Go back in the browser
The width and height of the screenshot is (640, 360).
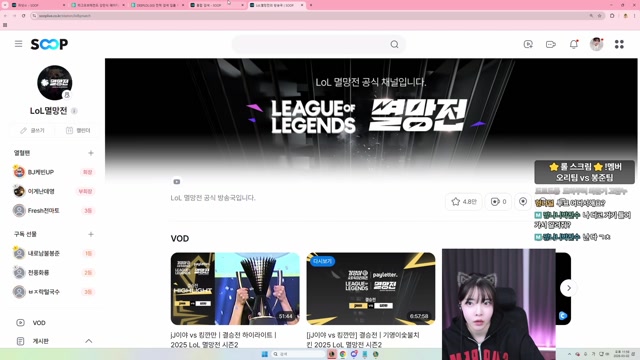5,16
